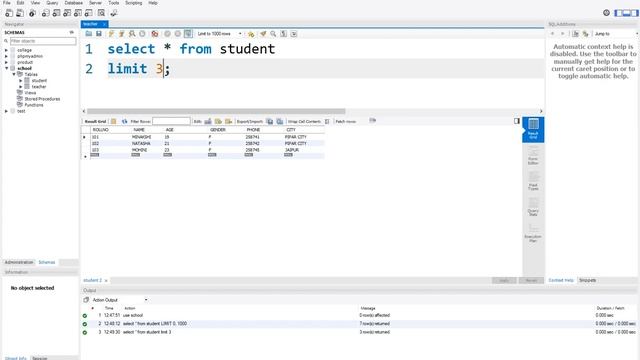Toggle word wrap icon in editor toolbar
This screenshot has height=360, width=640.
294,34
